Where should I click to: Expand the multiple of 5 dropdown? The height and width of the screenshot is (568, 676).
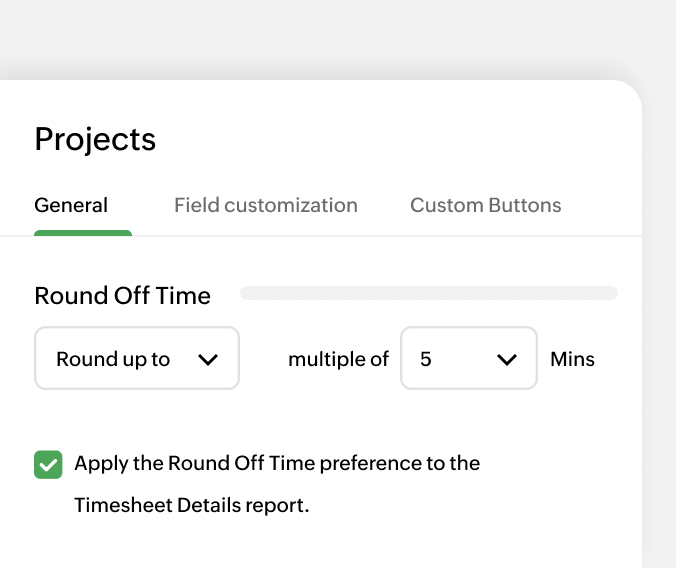tap(468, 358)
